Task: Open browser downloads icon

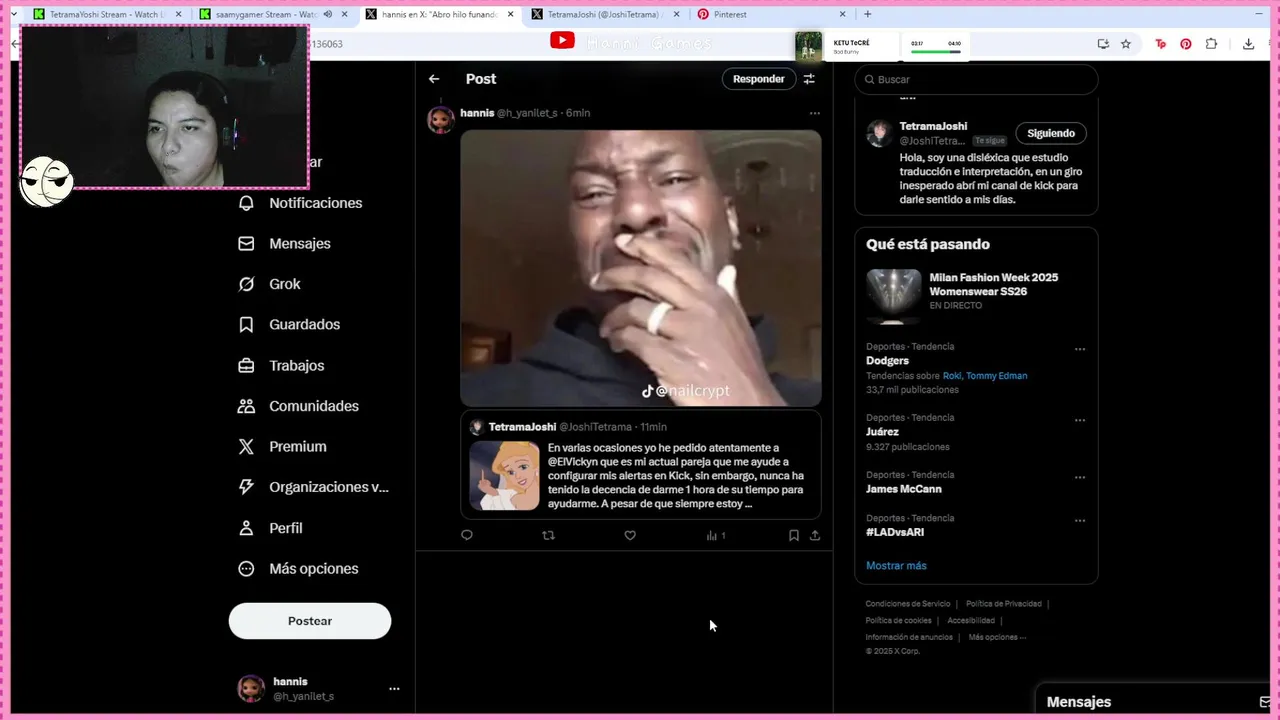Action: (x=1248, y=44)
